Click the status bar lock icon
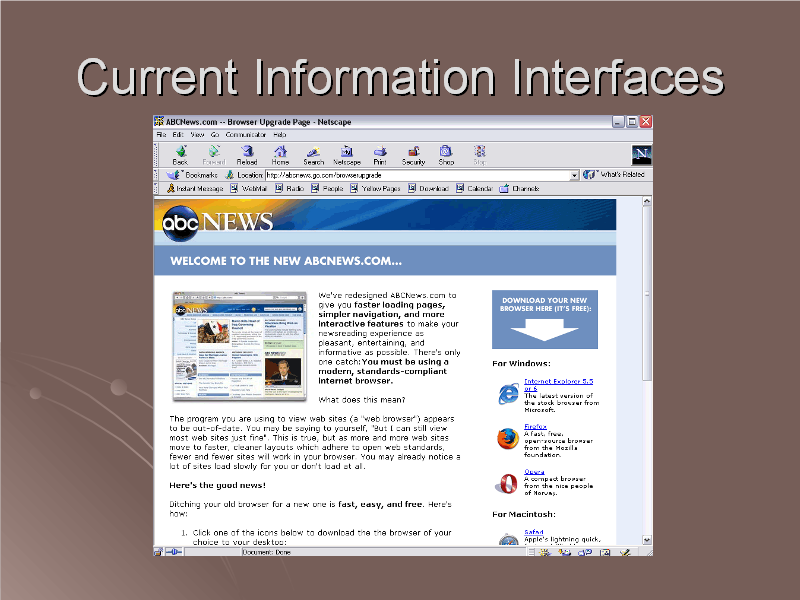Viewport: 800px width, 600px height. click(159, 552)
